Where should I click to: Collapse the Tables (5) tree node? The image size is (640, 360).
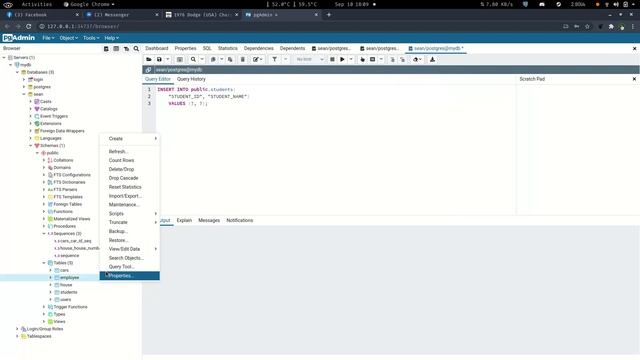pos(44,263)
